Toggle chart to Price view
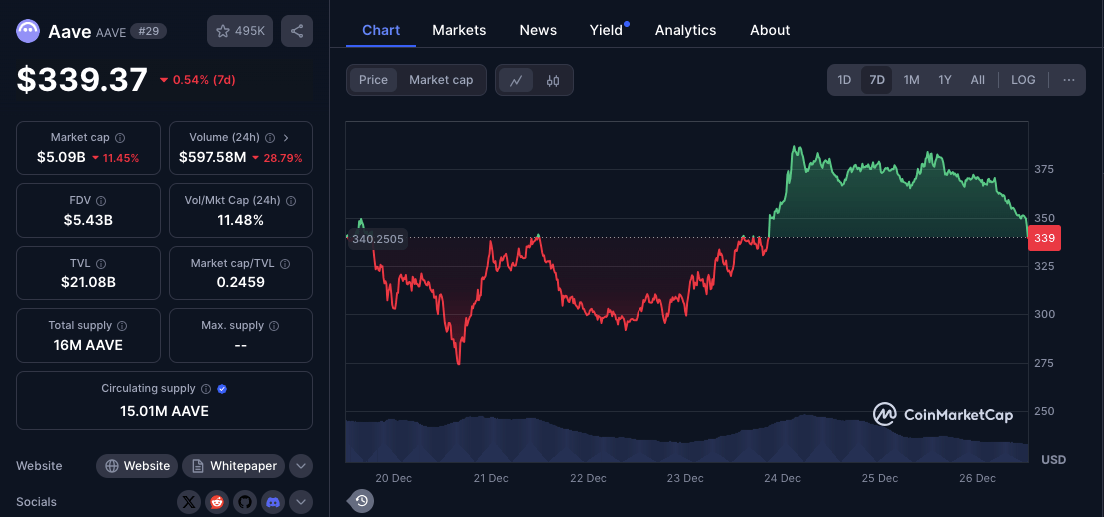Screen dimensions: 1104x517 [x=373, y=80]
